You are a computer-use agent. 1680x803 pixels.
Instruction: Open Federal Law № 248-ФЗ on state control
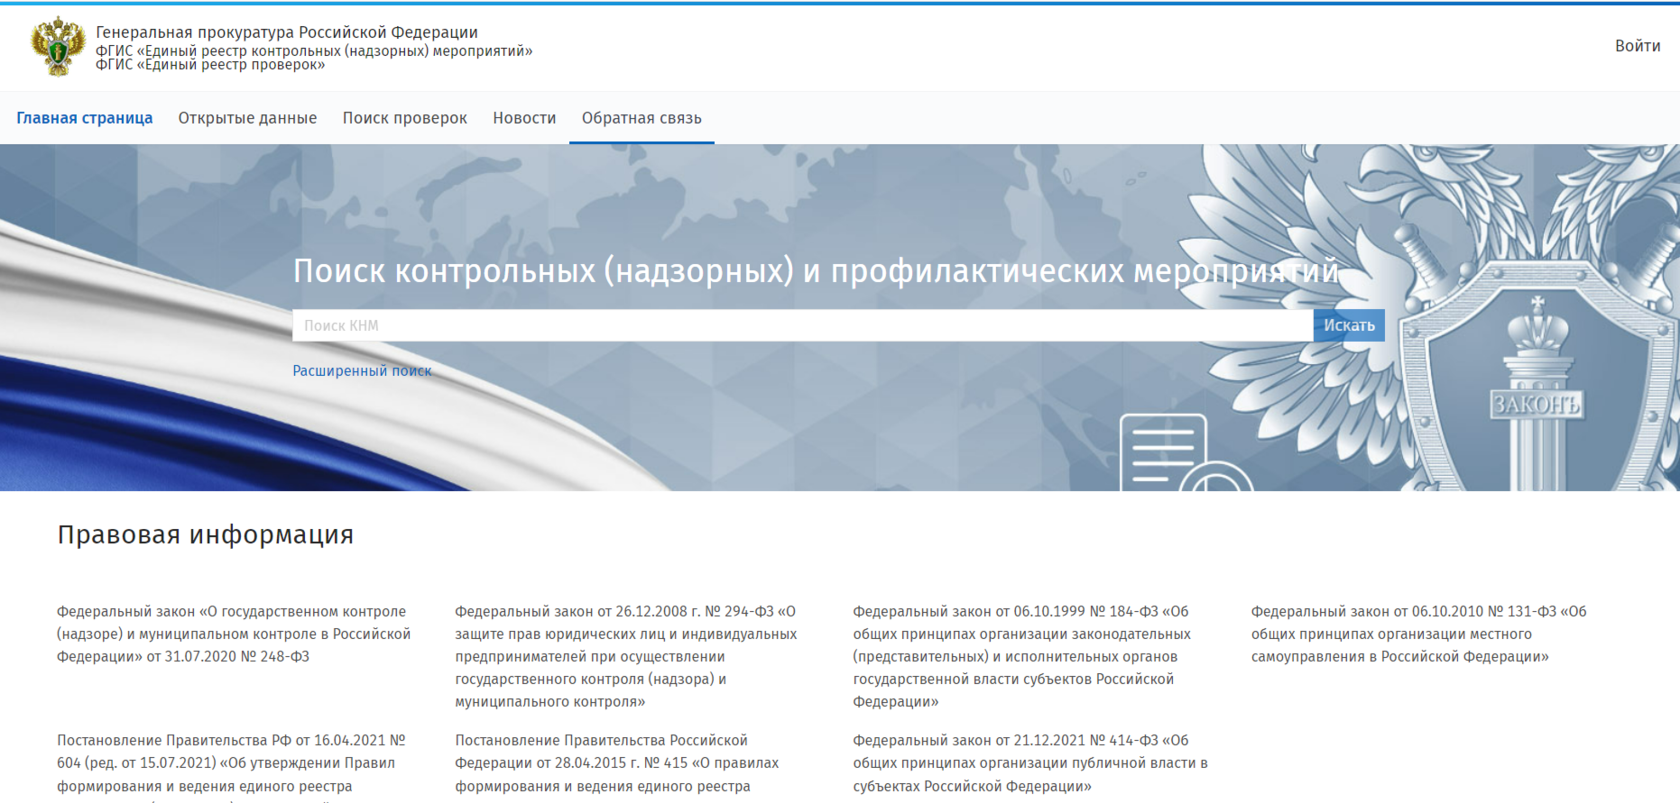[x=234, y=634]
